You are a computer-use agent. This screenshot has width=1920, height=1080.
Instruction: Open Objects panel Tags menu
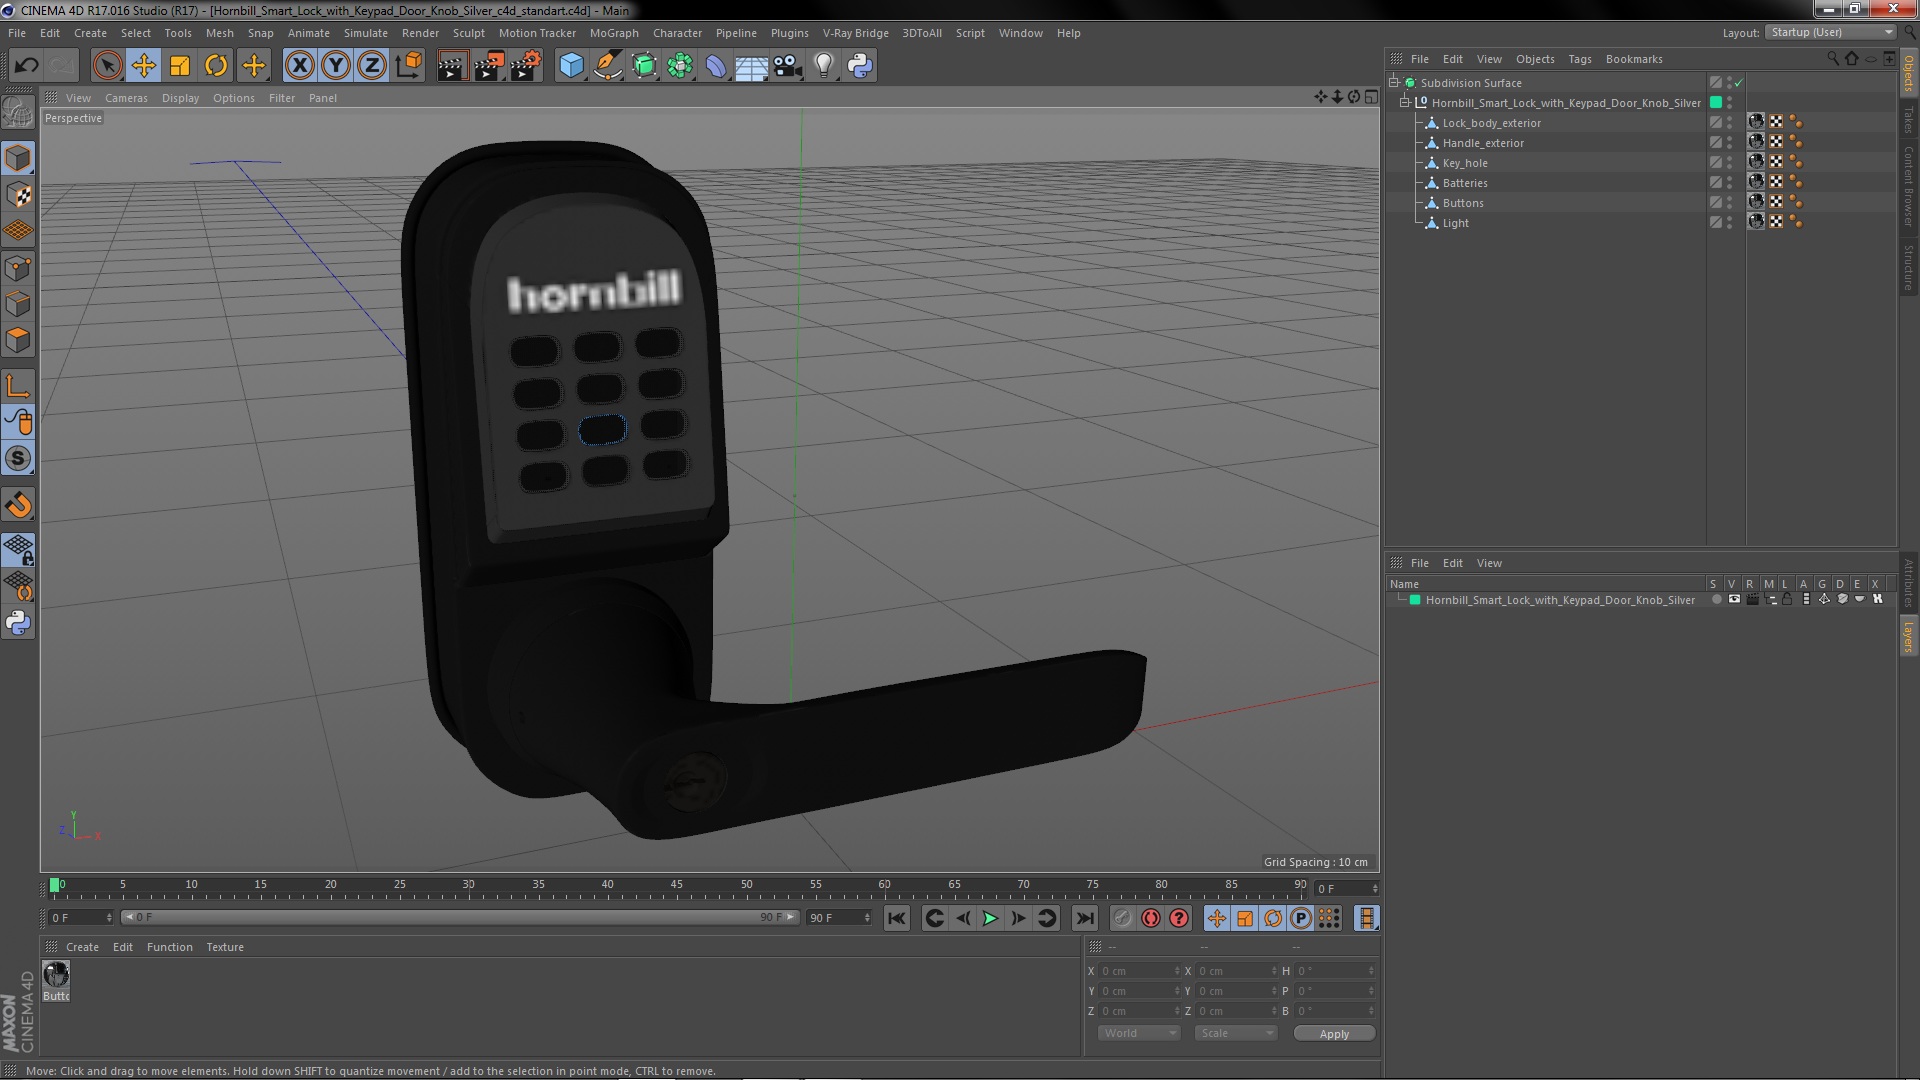1580,59
